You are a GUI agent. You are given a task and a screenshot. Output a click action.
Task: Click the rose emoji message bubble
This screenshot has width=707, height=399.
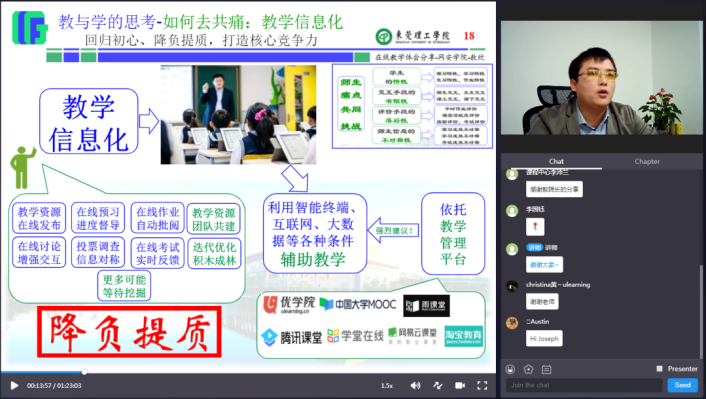535,226
